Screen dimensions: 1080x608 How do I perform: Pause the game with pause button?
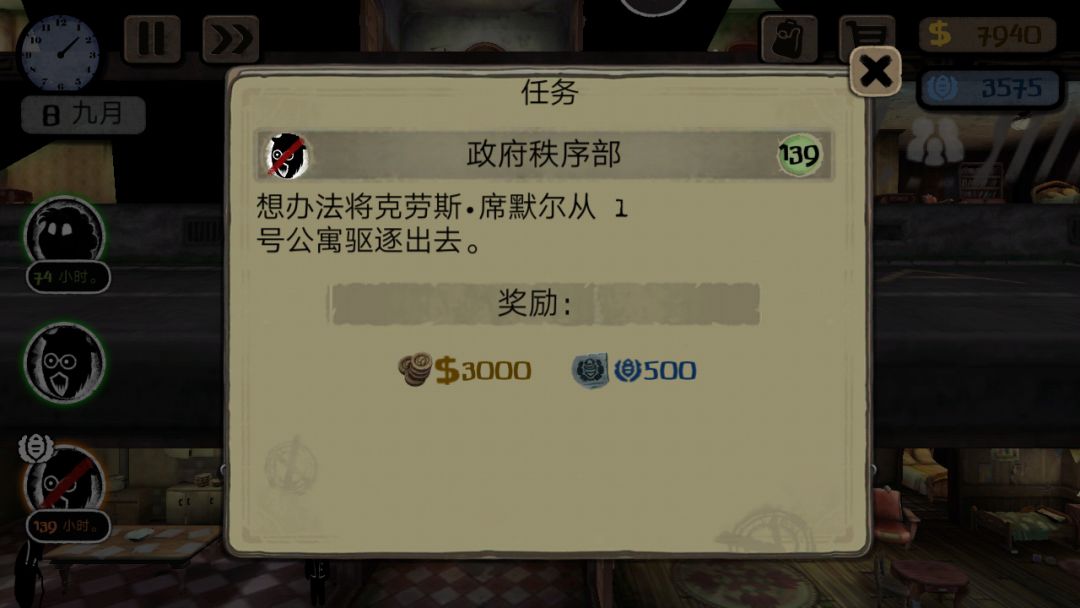tap(152, 39)
